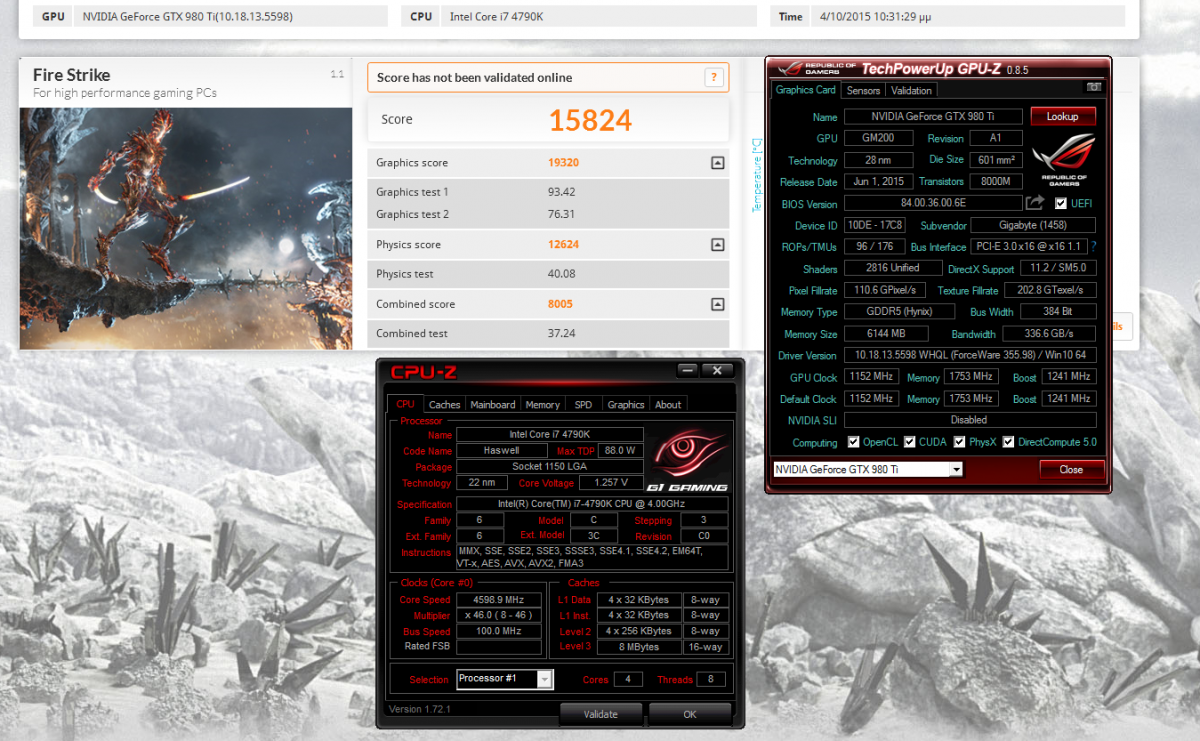This screenshot has width=1200, height=741.
Task: Click the Level 3 cache value 8 MBytes
Action: click(x=639, y=647)
